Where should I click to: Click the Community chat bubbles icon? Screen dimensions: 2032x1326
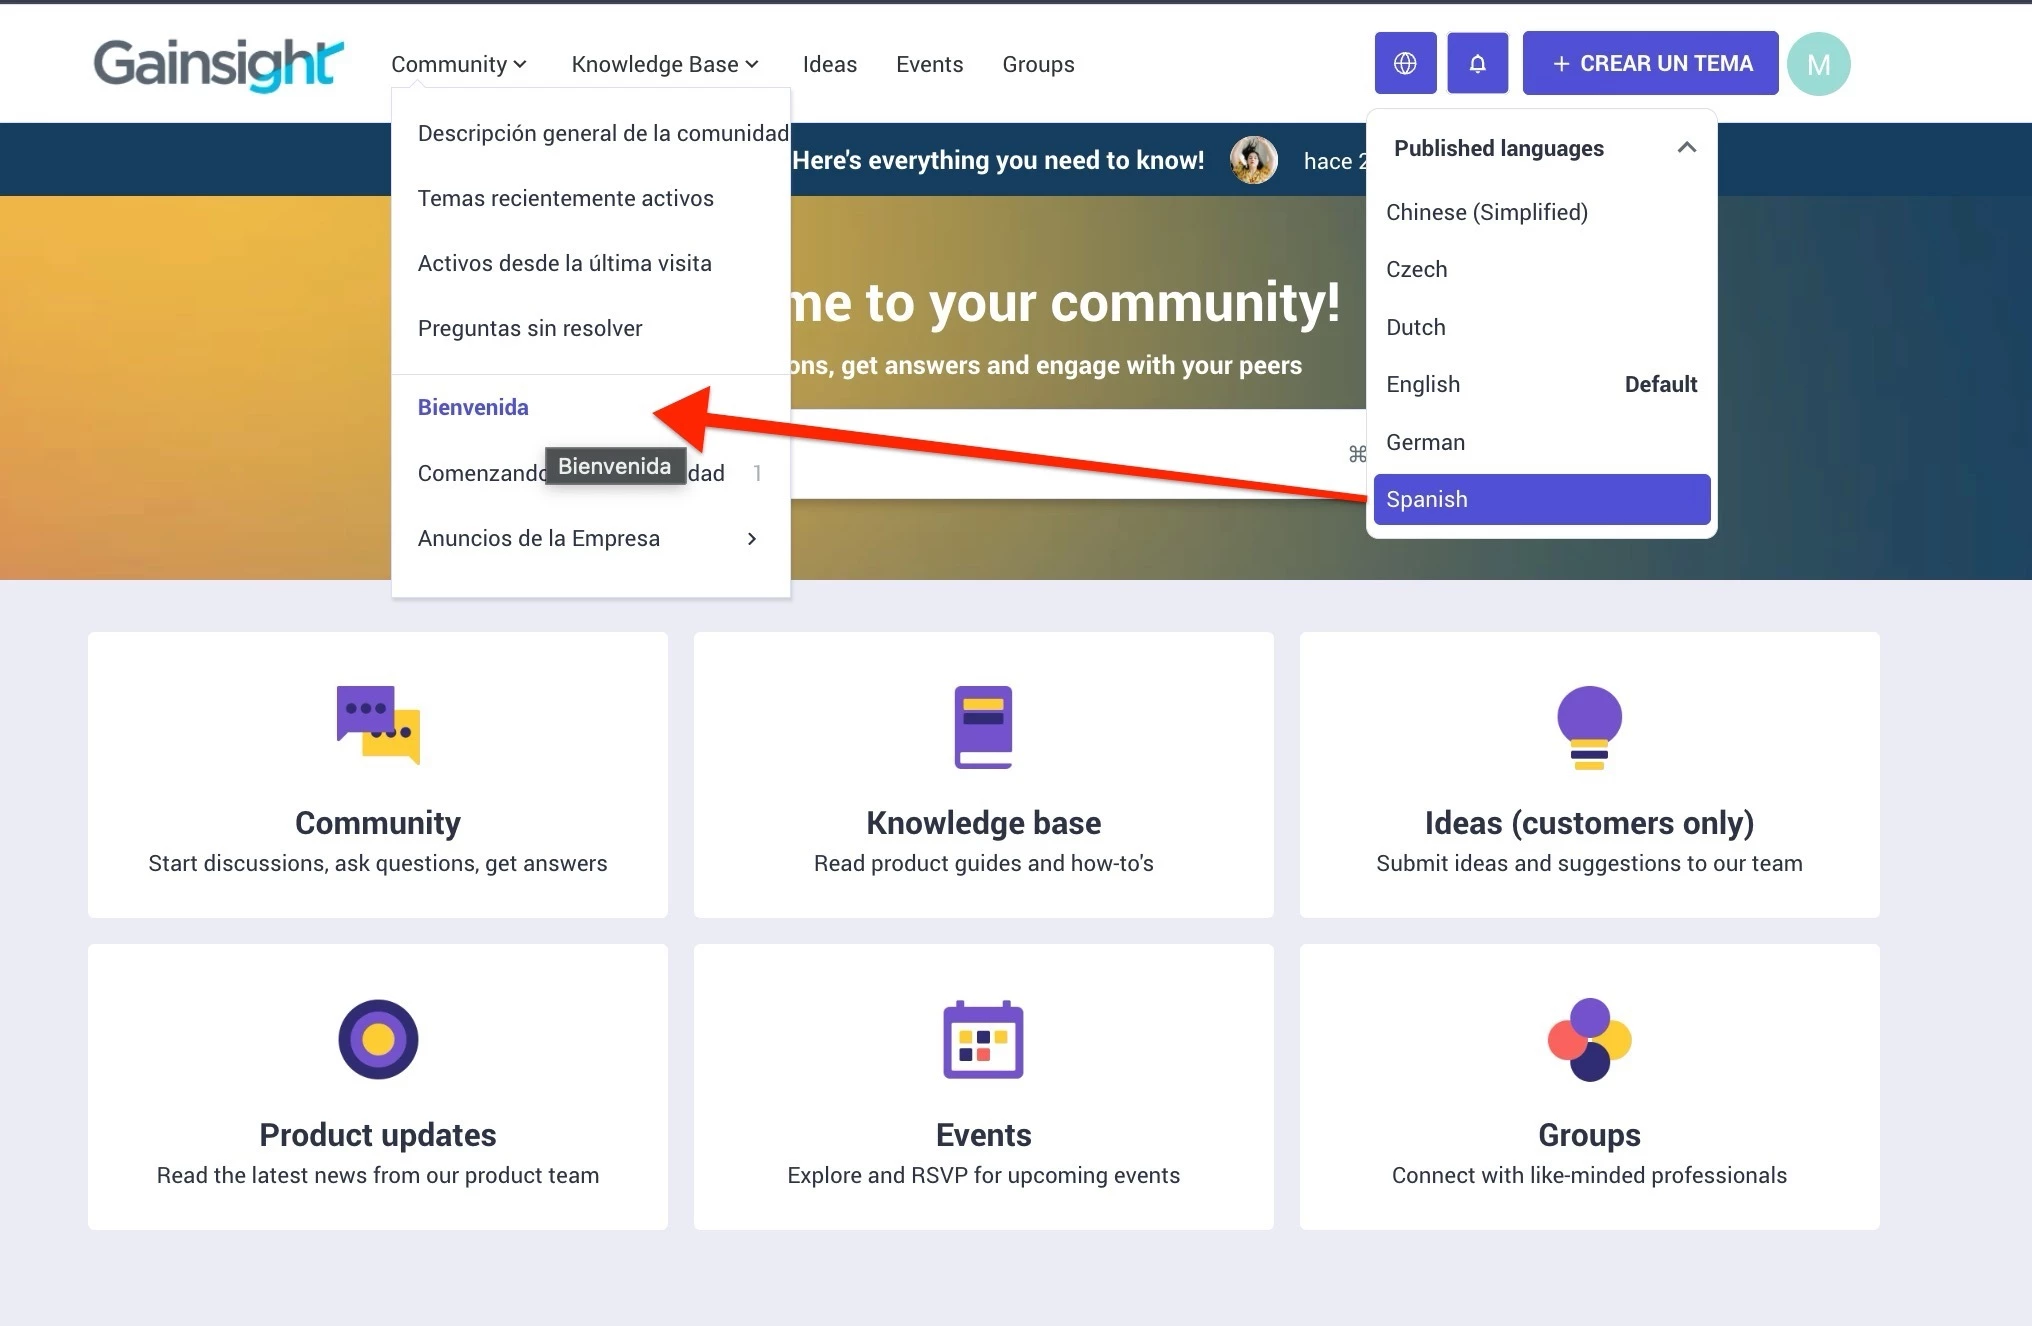coord(378,725)
